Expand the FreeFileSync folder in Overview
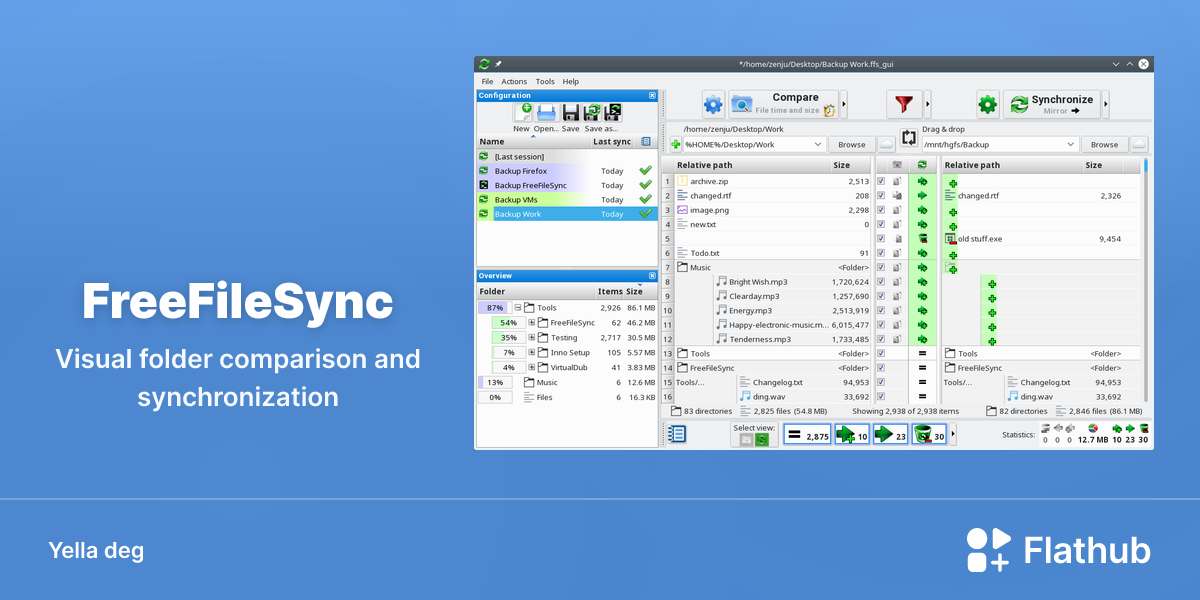1200x600 pixels. coord(532,323)
